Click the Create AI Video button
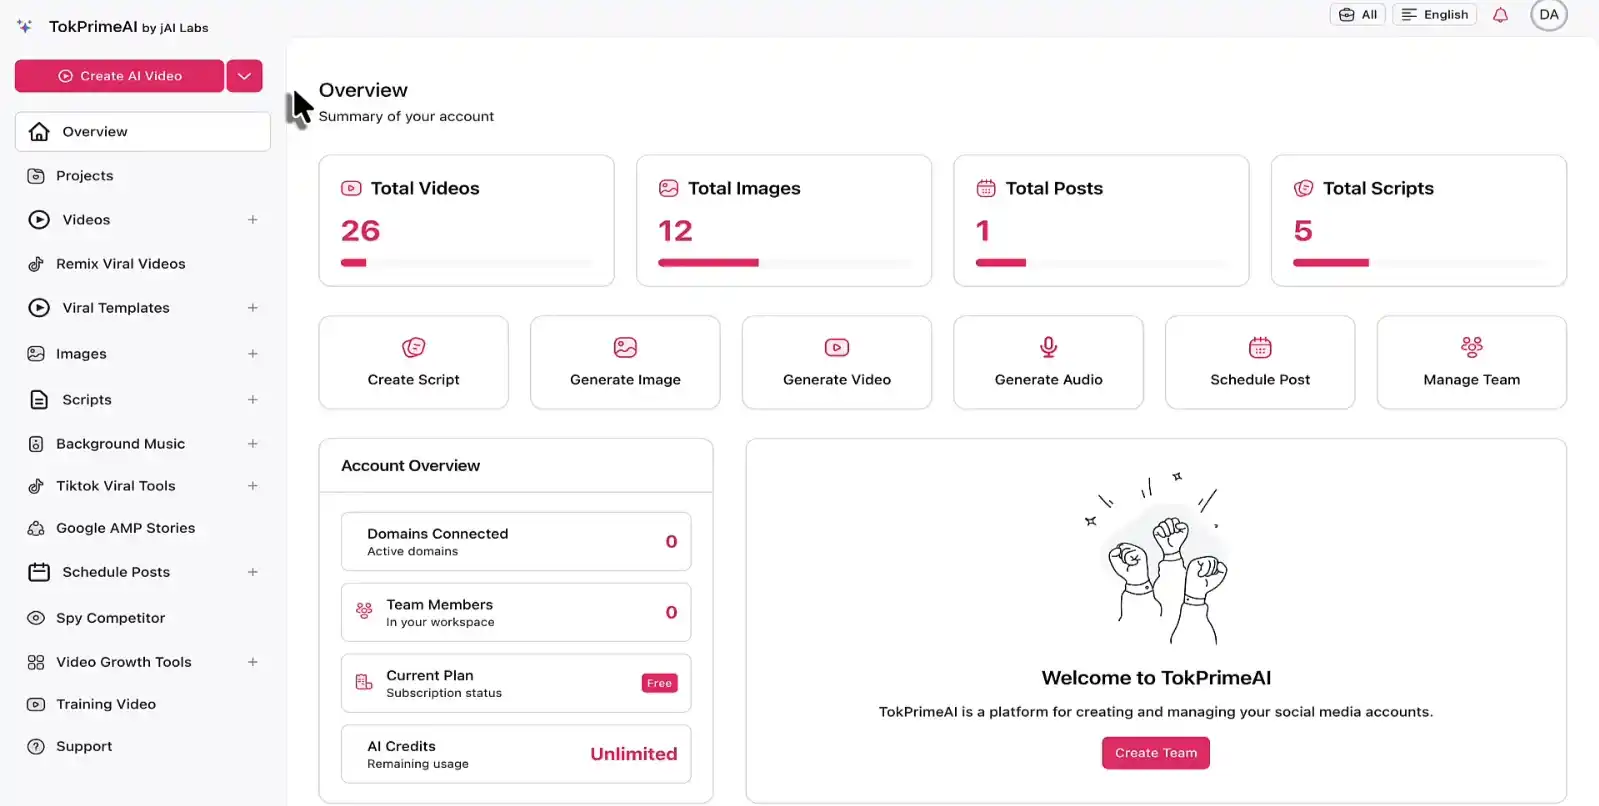Image resolution: width=1599 pixels, height=806 pixels. [119, 76]
